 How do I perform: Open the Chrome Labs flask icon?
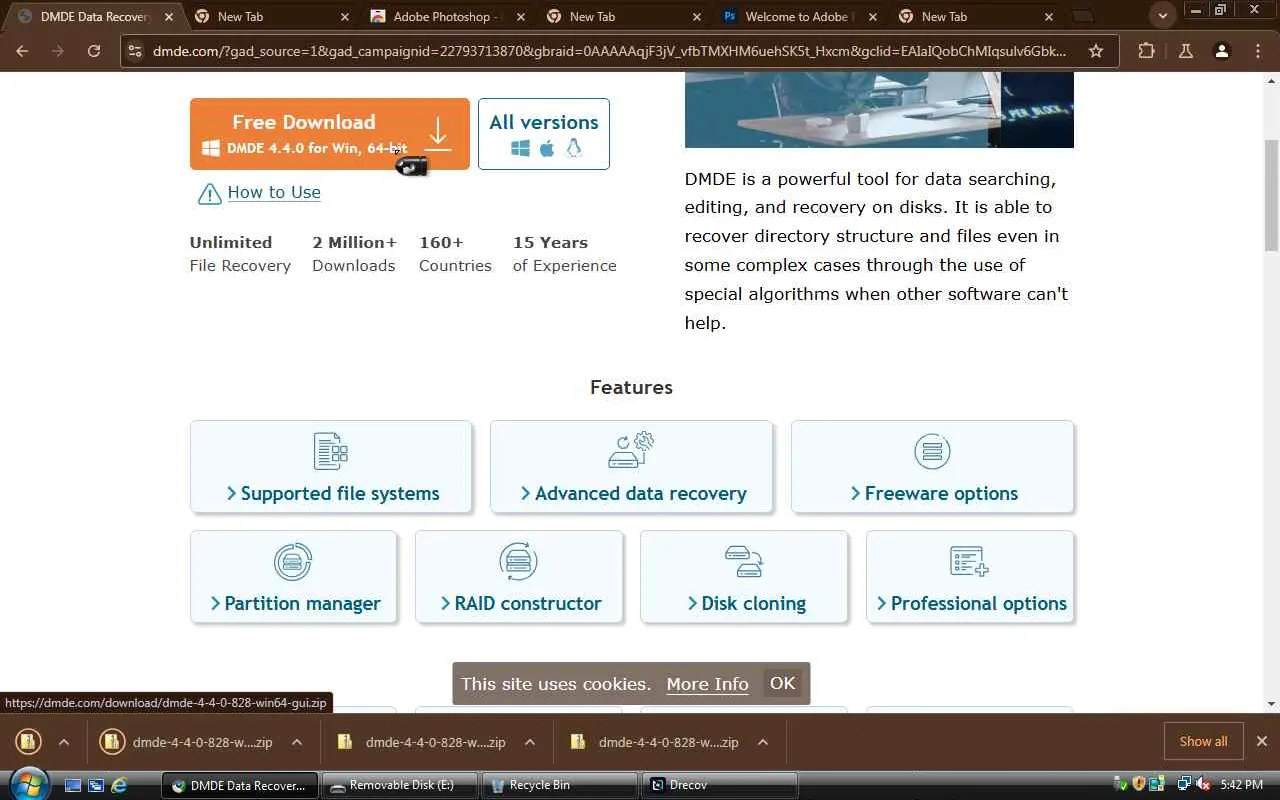pyautogui.click(x=1185, y=51)
